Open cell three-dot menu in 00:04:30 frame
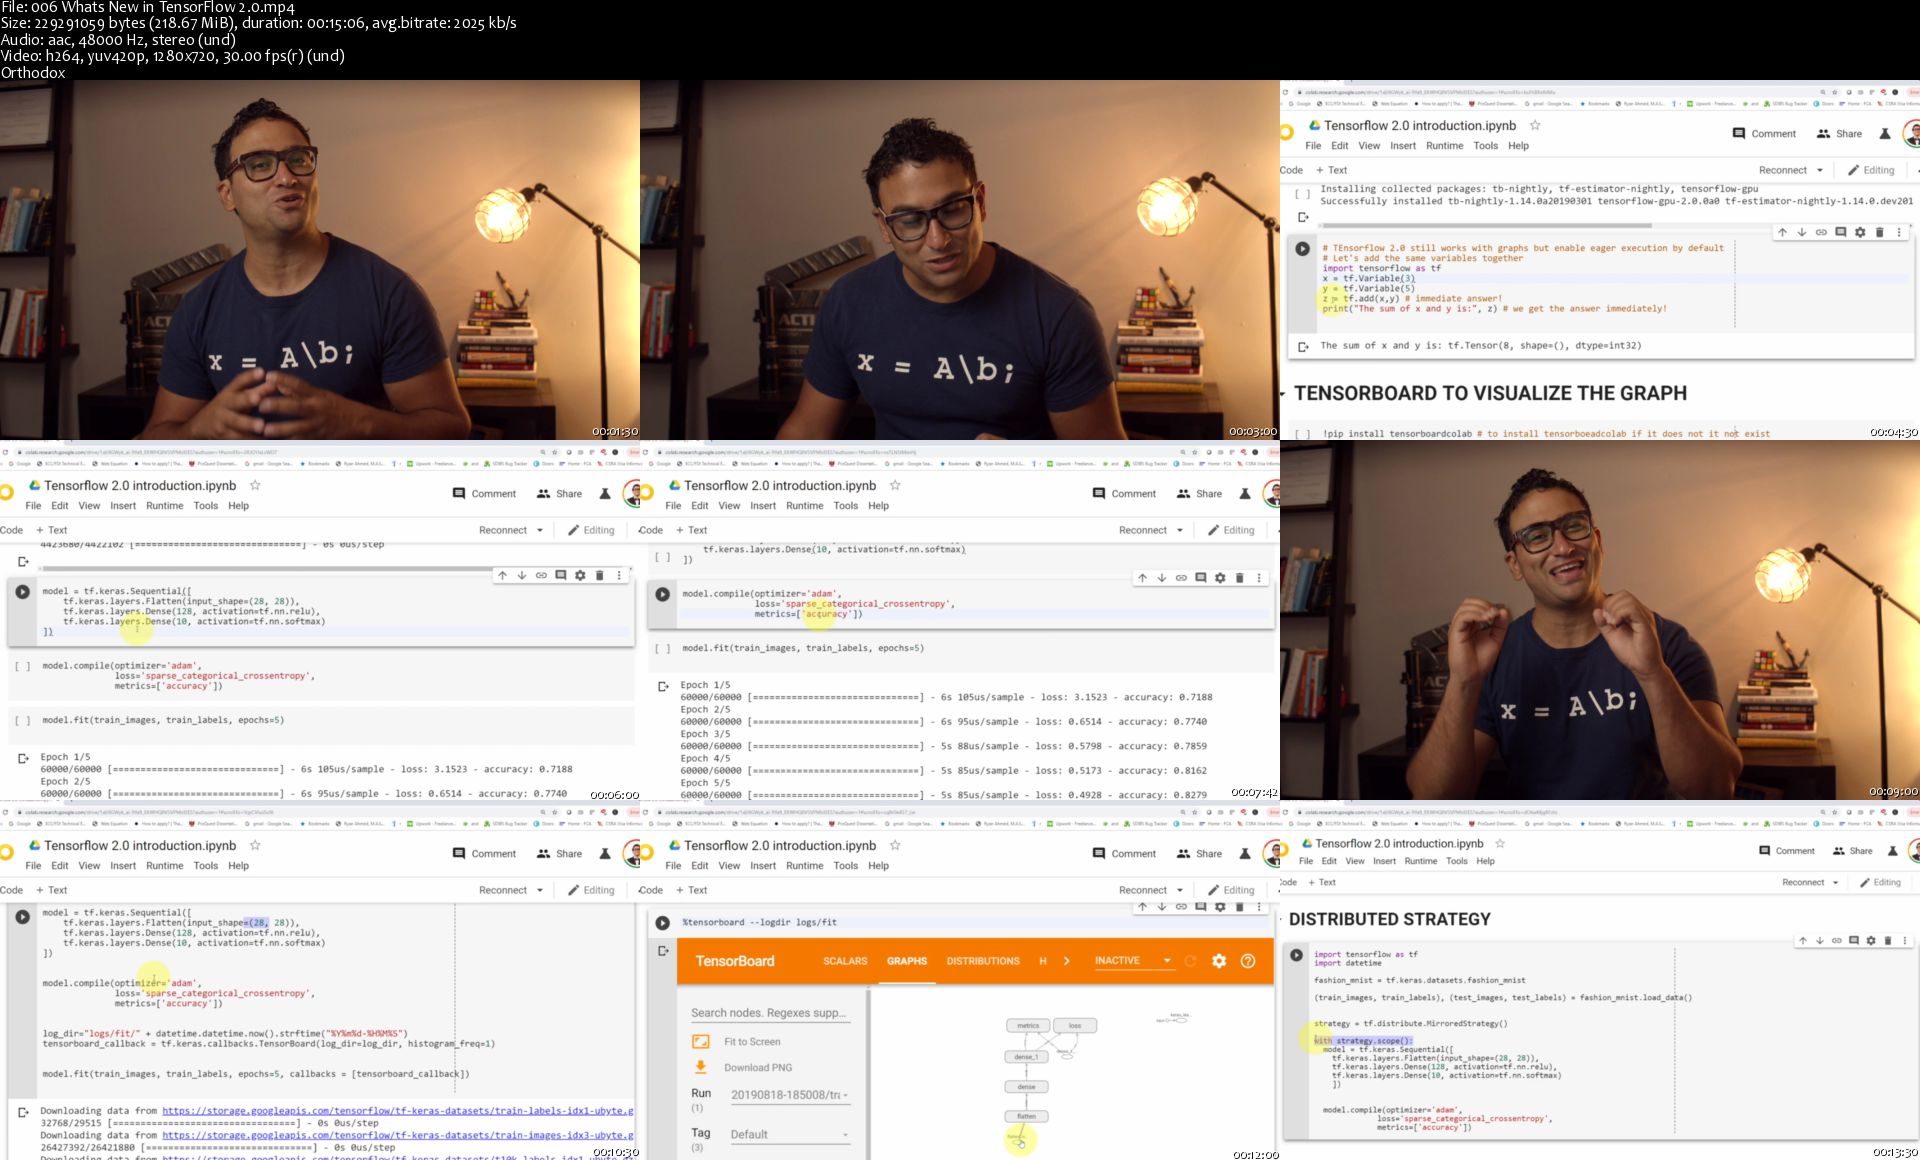The height and width of the screenshot is (1160, 1920). pyautogui.click(x=1899, y=232)
